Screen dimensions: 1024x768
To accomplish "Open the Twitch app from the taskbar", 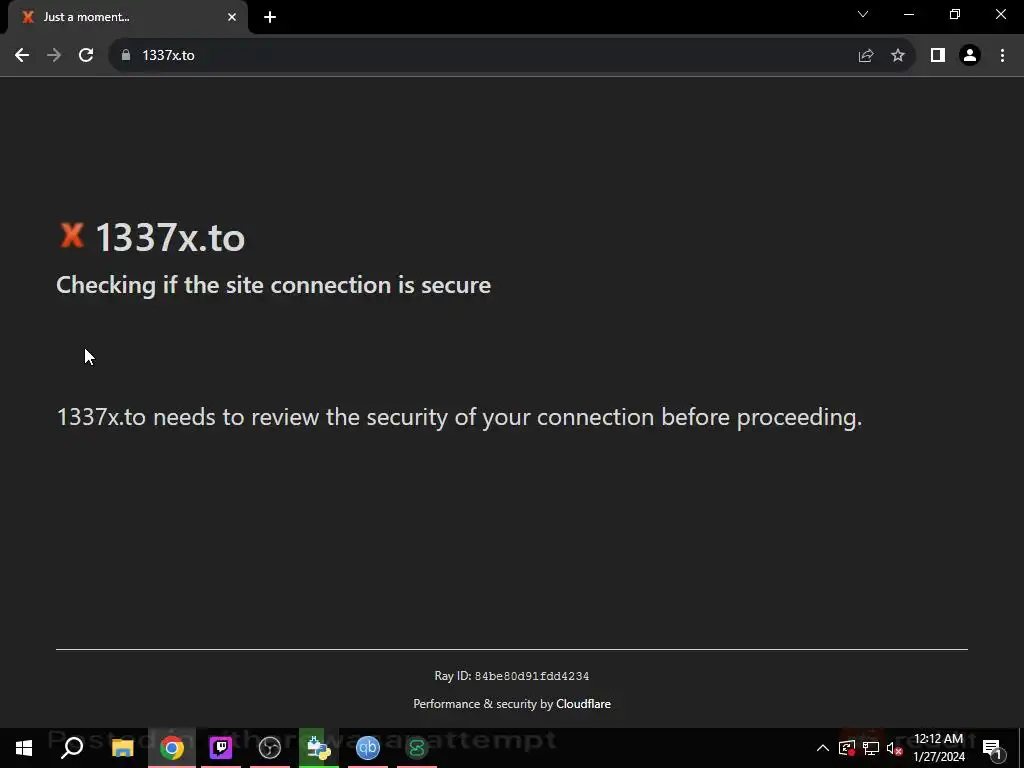I will tap(221, 748).
